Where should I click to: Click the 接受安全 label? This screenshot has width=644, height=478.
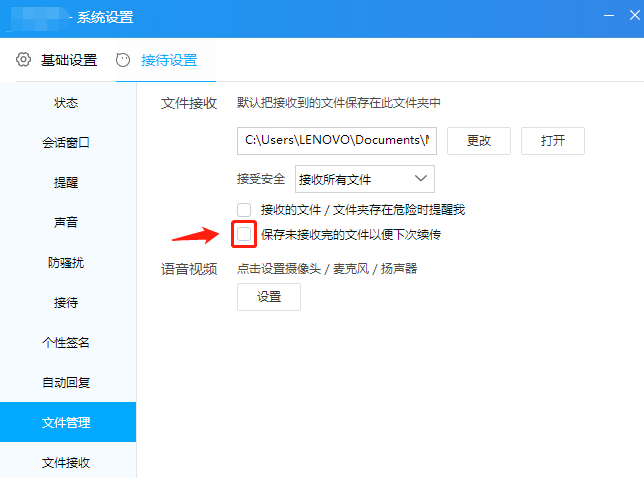pos(261,179)
